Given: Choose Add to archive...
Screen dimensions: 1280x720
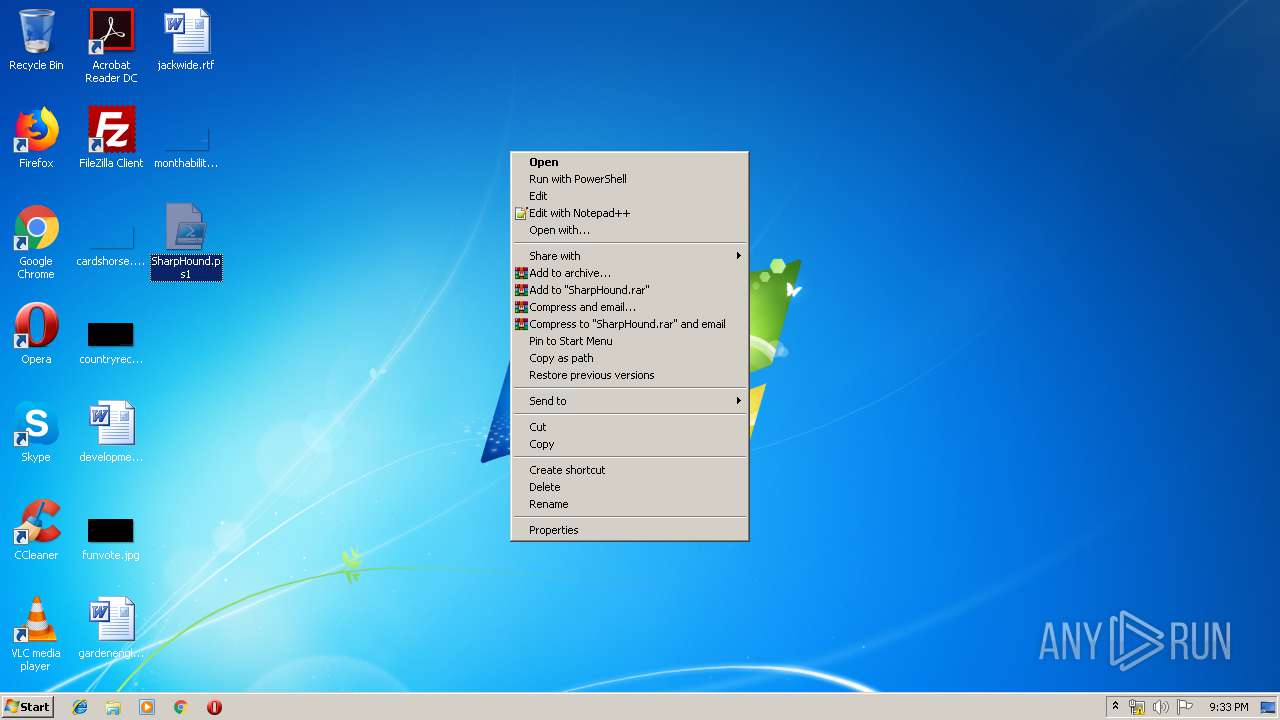Looking at the screenshot, I should (x=629, y=273).
